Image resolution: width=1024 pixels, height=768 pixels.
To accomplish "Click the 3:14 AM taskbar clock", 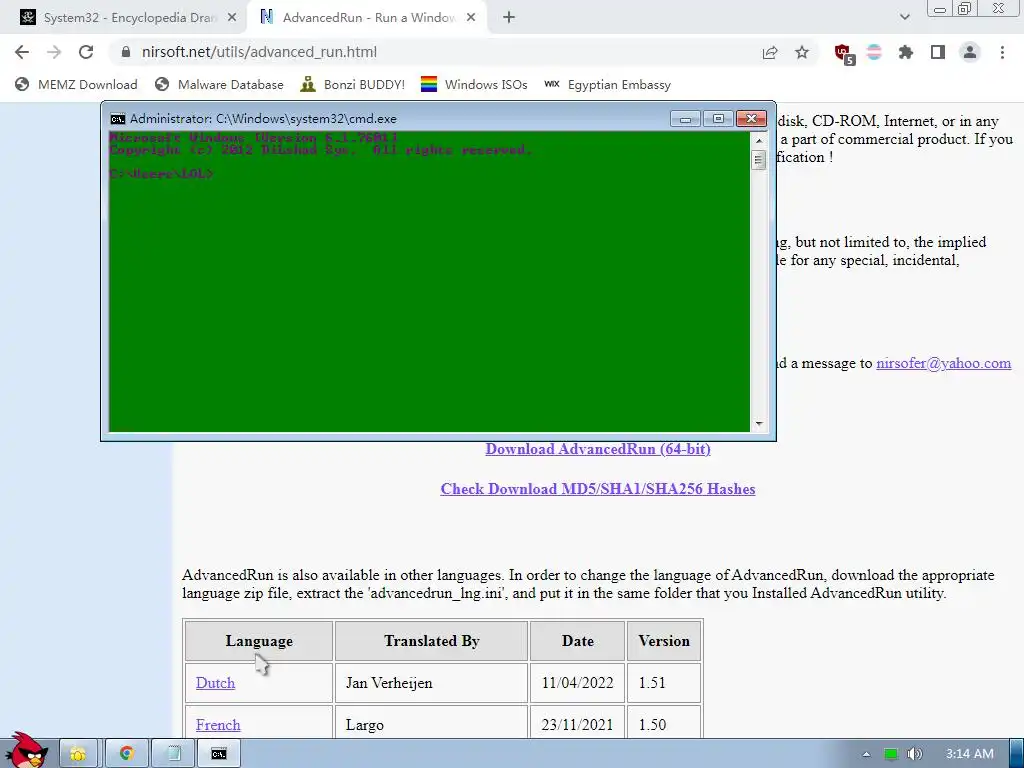I will [x=969, y=754].
